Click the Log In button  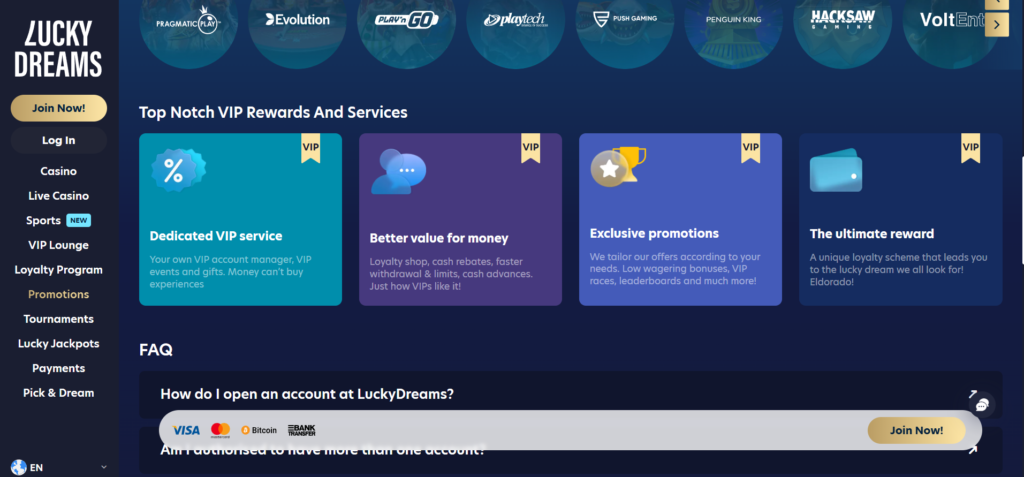point(58,140)
